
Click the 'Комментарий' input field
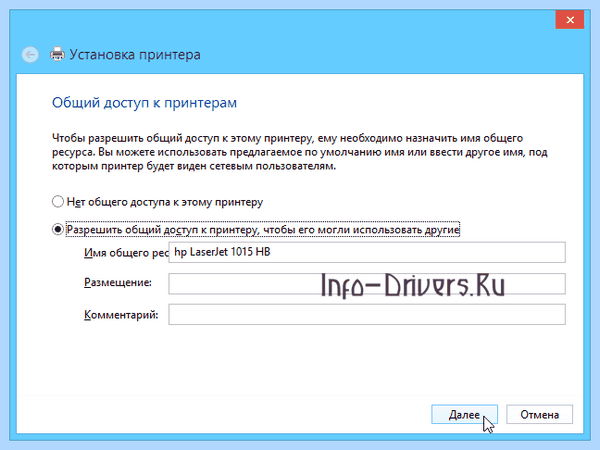(367, 315)
